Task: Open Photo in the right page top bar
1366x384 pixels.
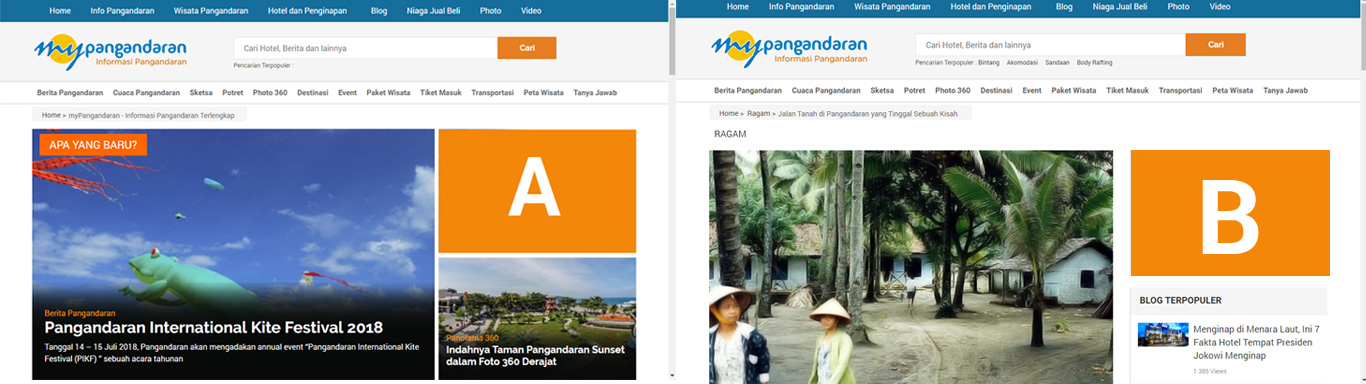Action: (x=1178, y=6)
